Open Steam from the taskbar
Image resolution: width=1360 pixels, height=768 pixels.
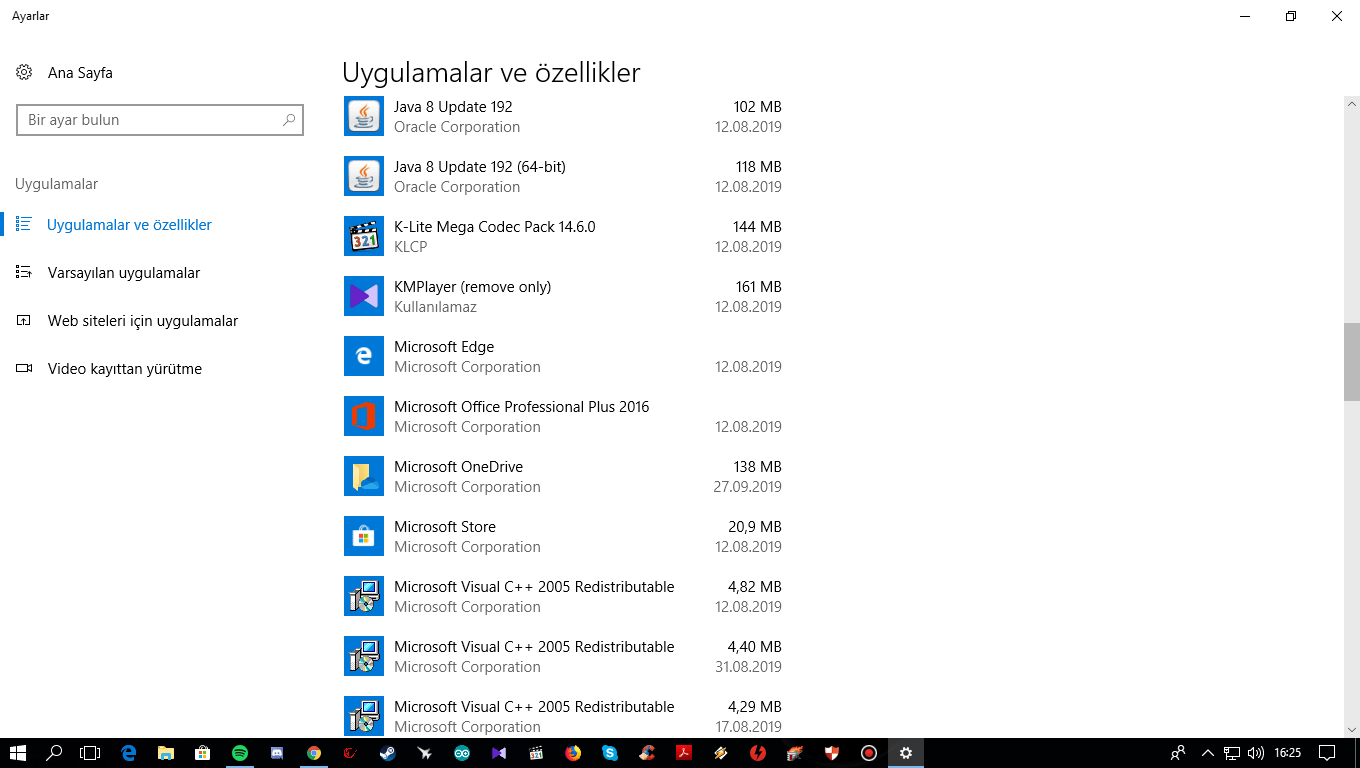(x=388, y=753)
